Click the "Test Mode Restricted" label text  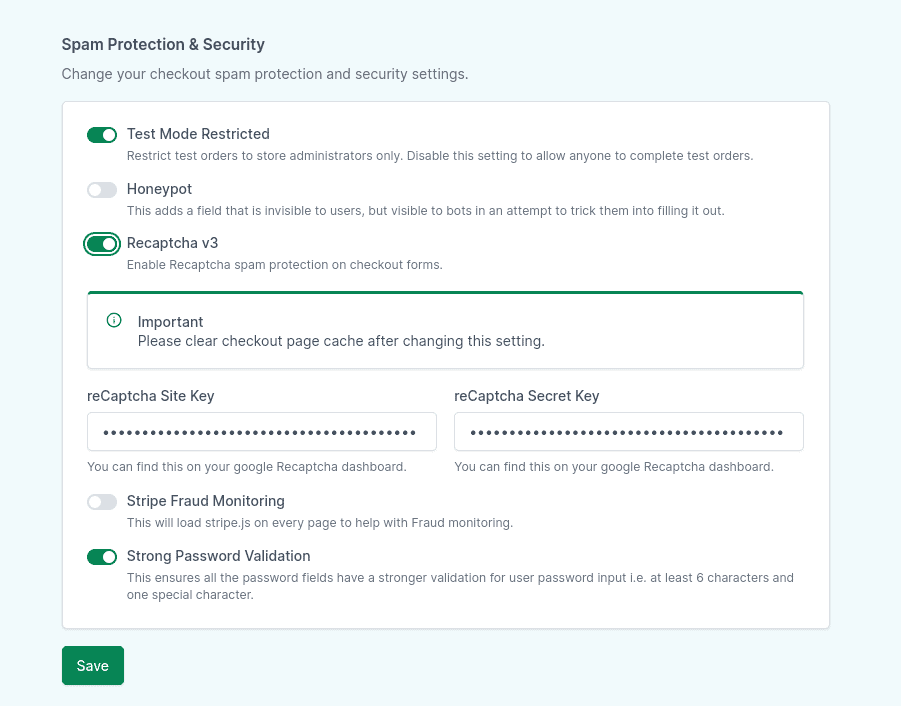coord(198,134)
